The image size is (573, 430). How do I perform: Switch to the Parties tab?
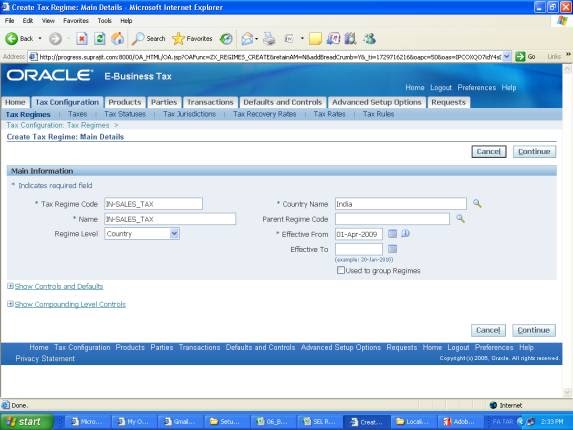pyautogui.click(x=164, y=102)
